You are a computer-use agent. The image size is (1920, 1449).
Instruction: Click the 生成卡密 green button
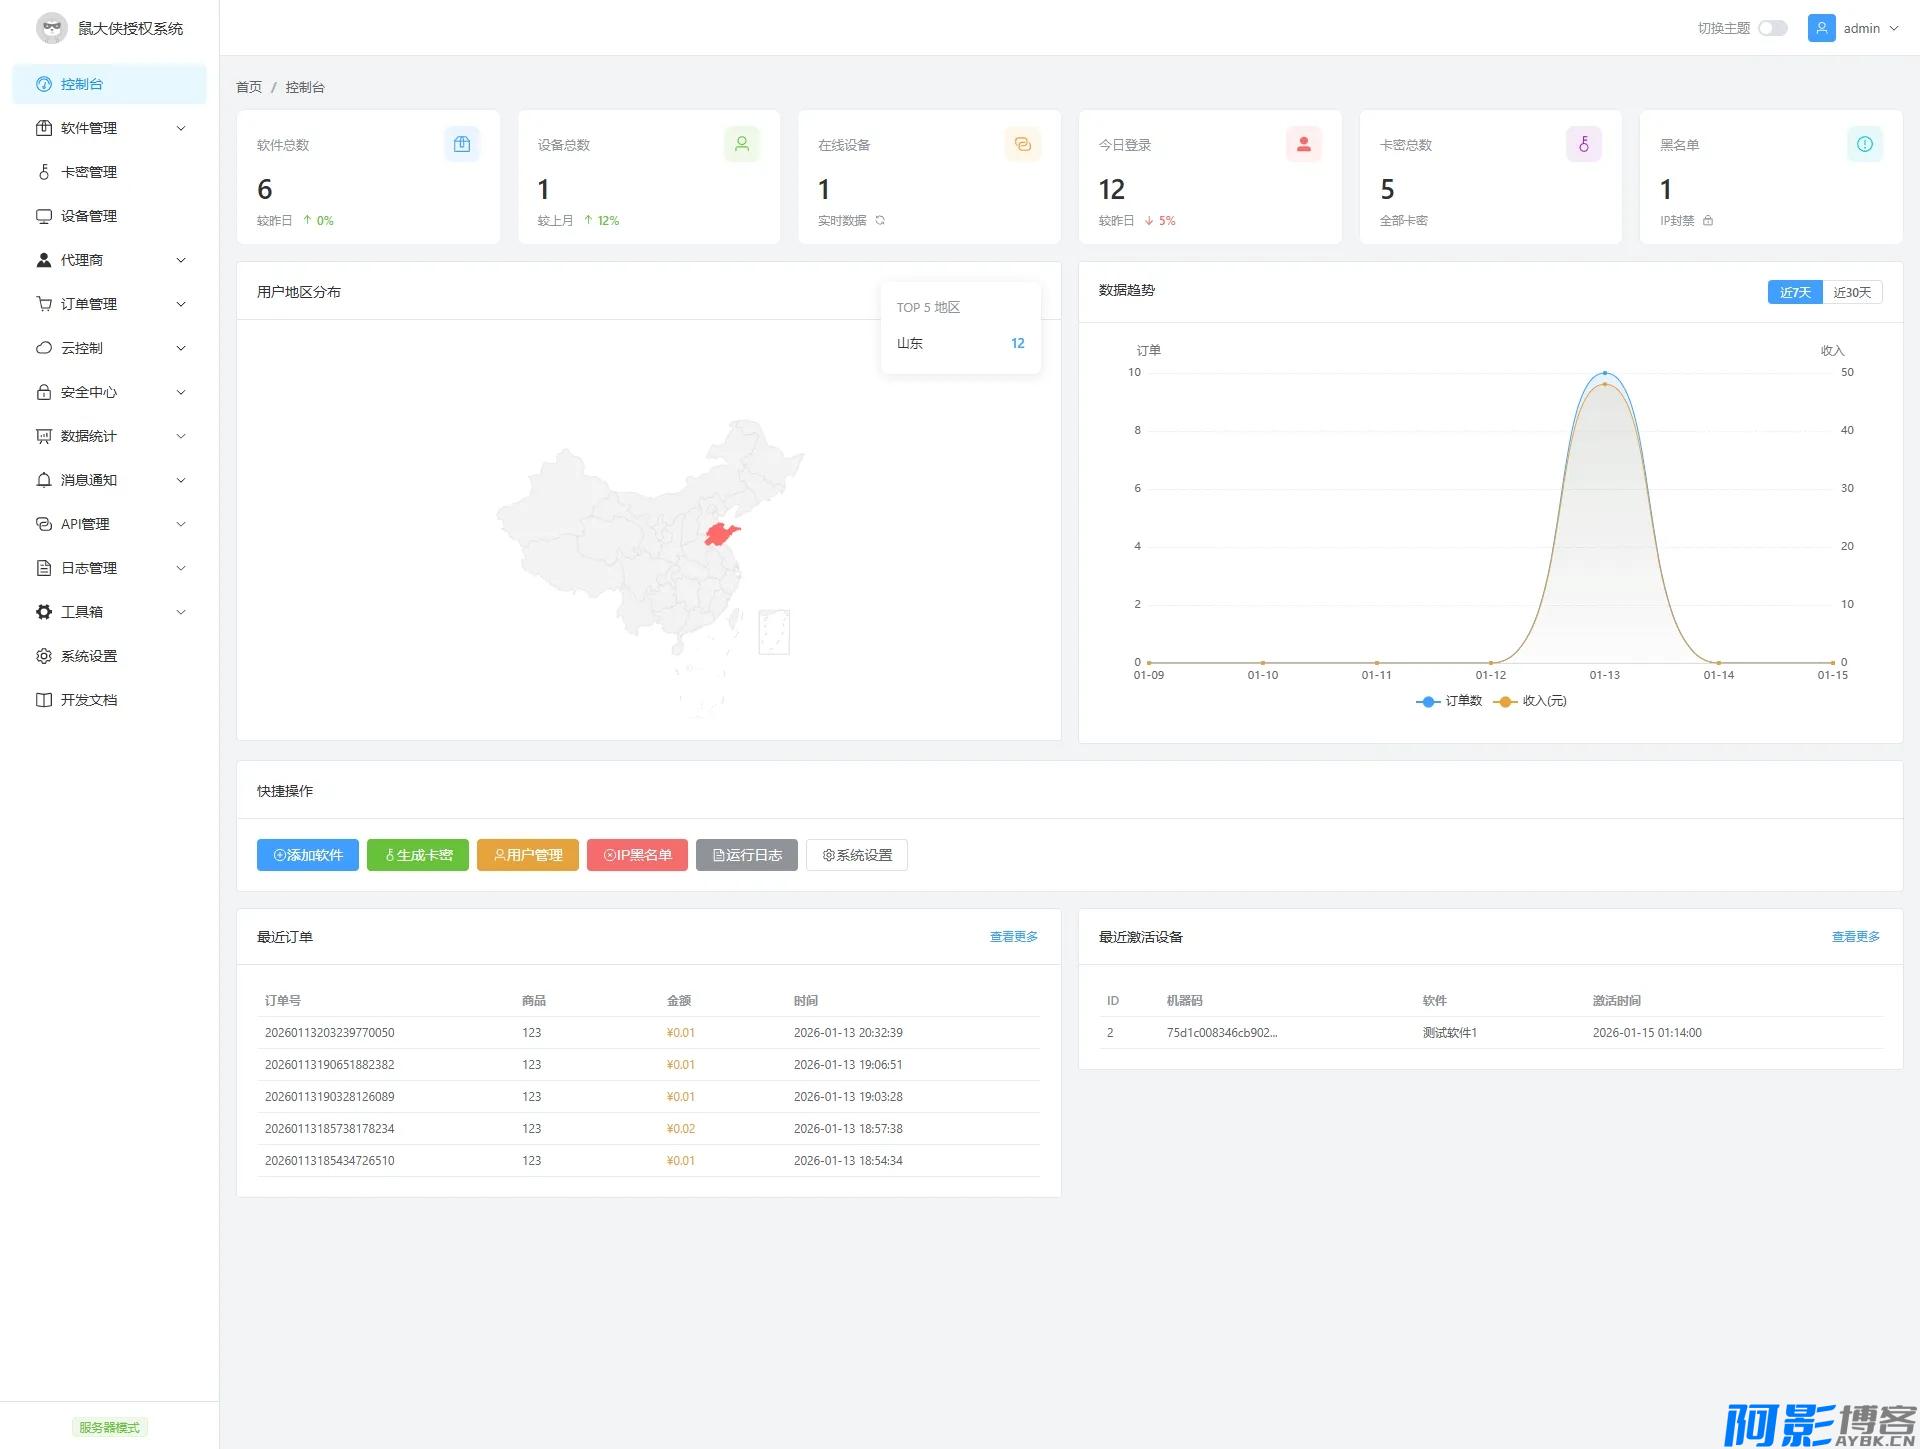(x=418, y=855)
